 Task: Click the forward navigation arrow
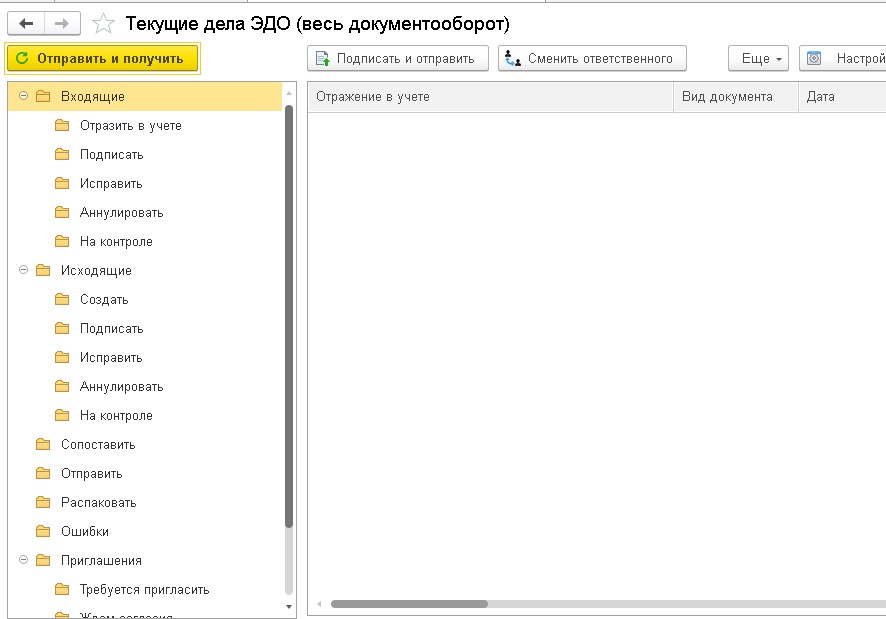(62, 24)
